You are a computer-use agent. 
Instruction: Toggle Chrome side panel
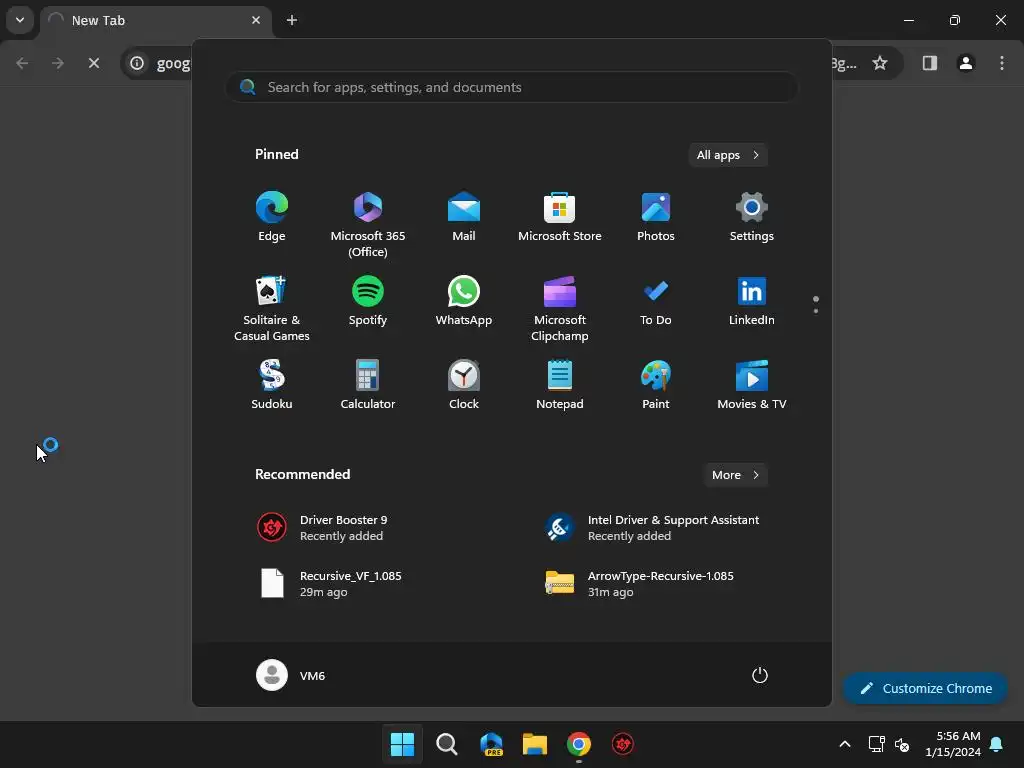930,63
